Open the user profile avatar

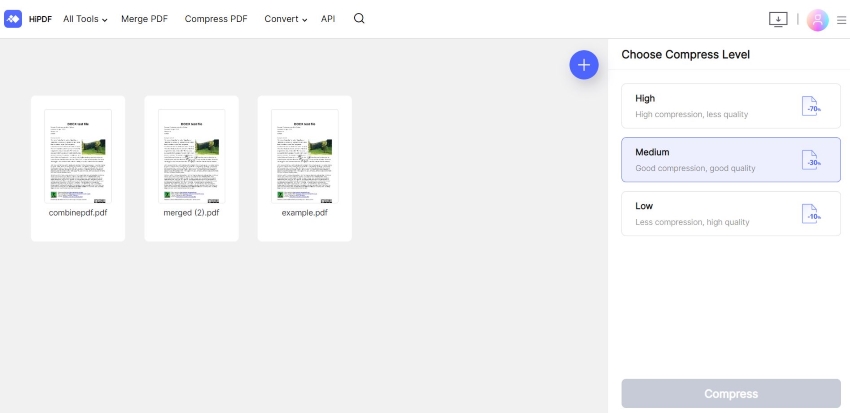tap(817, 20)
